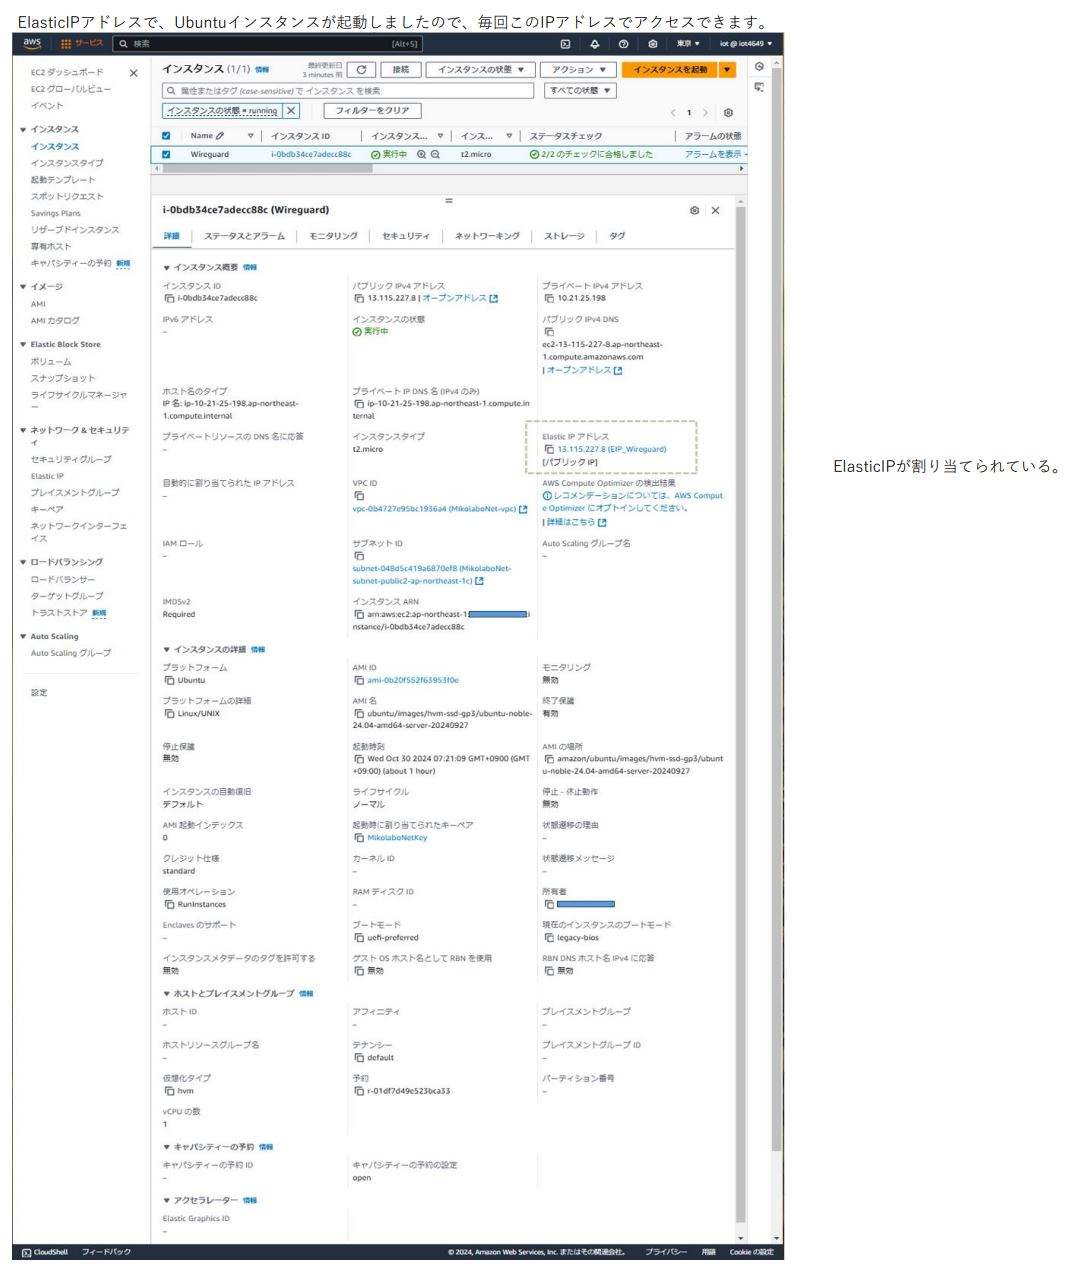Viewport: 1070px width, 1273px height.
Task: Collapse the ホストとプレイスメントグループ section
Action: [x=167, y=994]
